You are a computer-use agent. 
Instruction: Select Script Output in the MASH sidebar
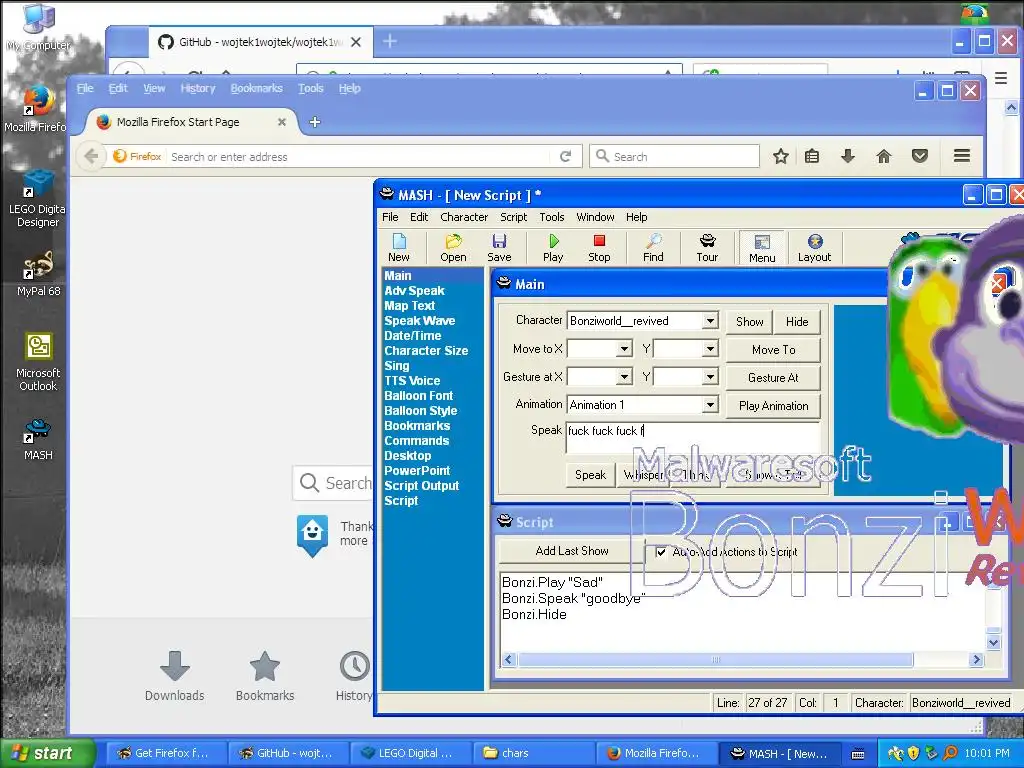[x=421, y=486]
